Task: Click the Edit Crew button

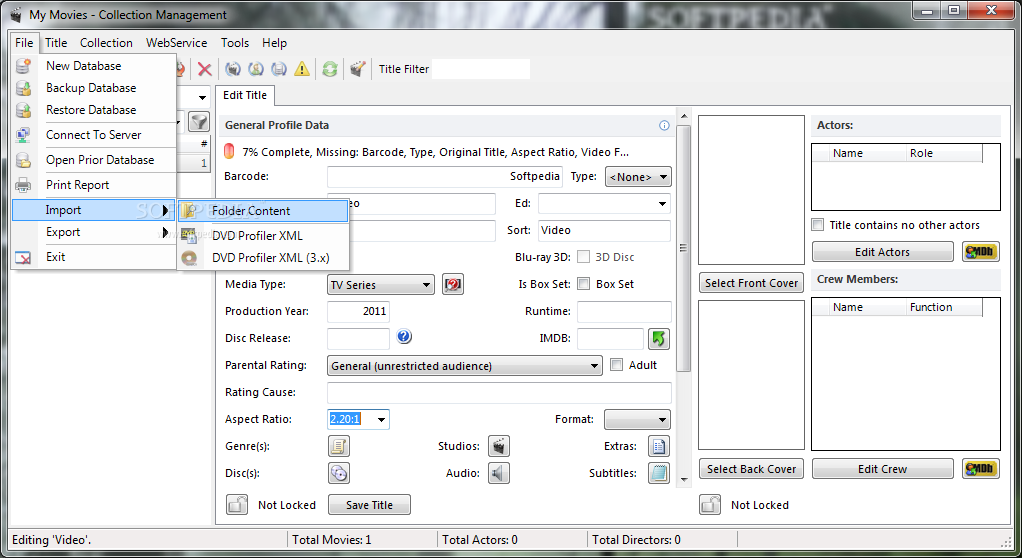Action: pyautogui.click(x=883, y=469)
